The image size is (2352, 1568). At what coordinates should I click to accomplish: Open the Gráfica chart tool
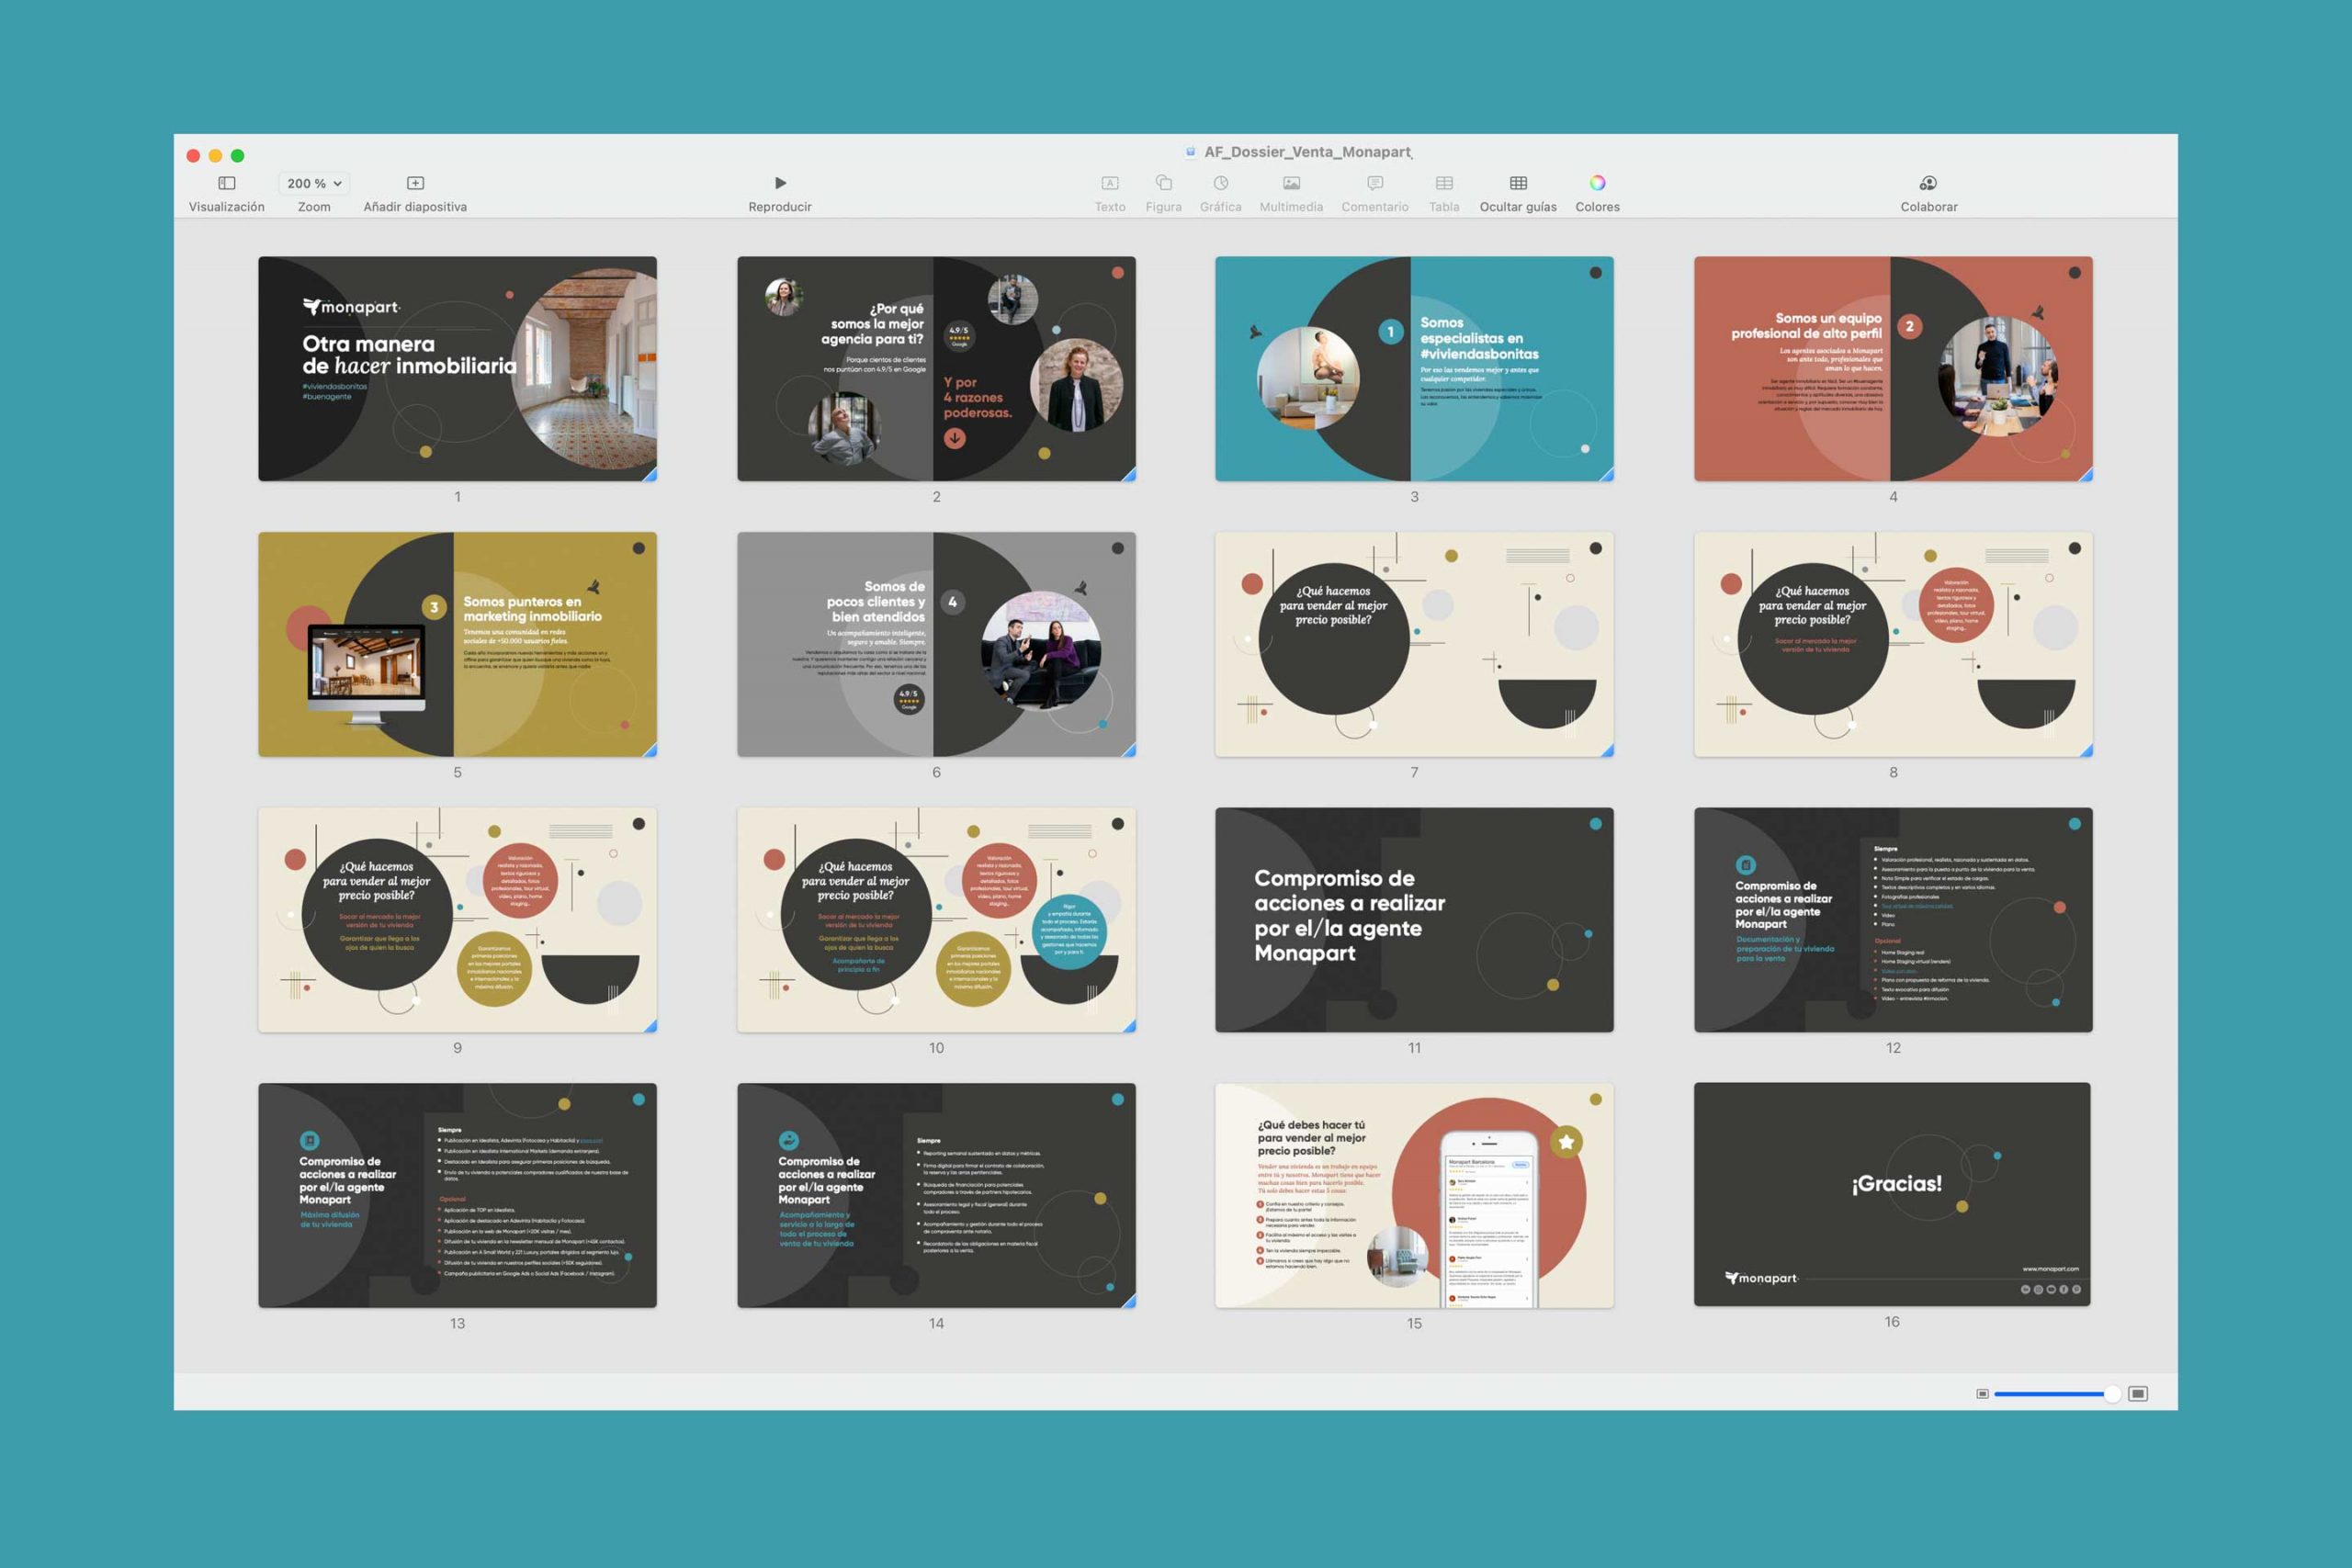(x=1220, y=184)
